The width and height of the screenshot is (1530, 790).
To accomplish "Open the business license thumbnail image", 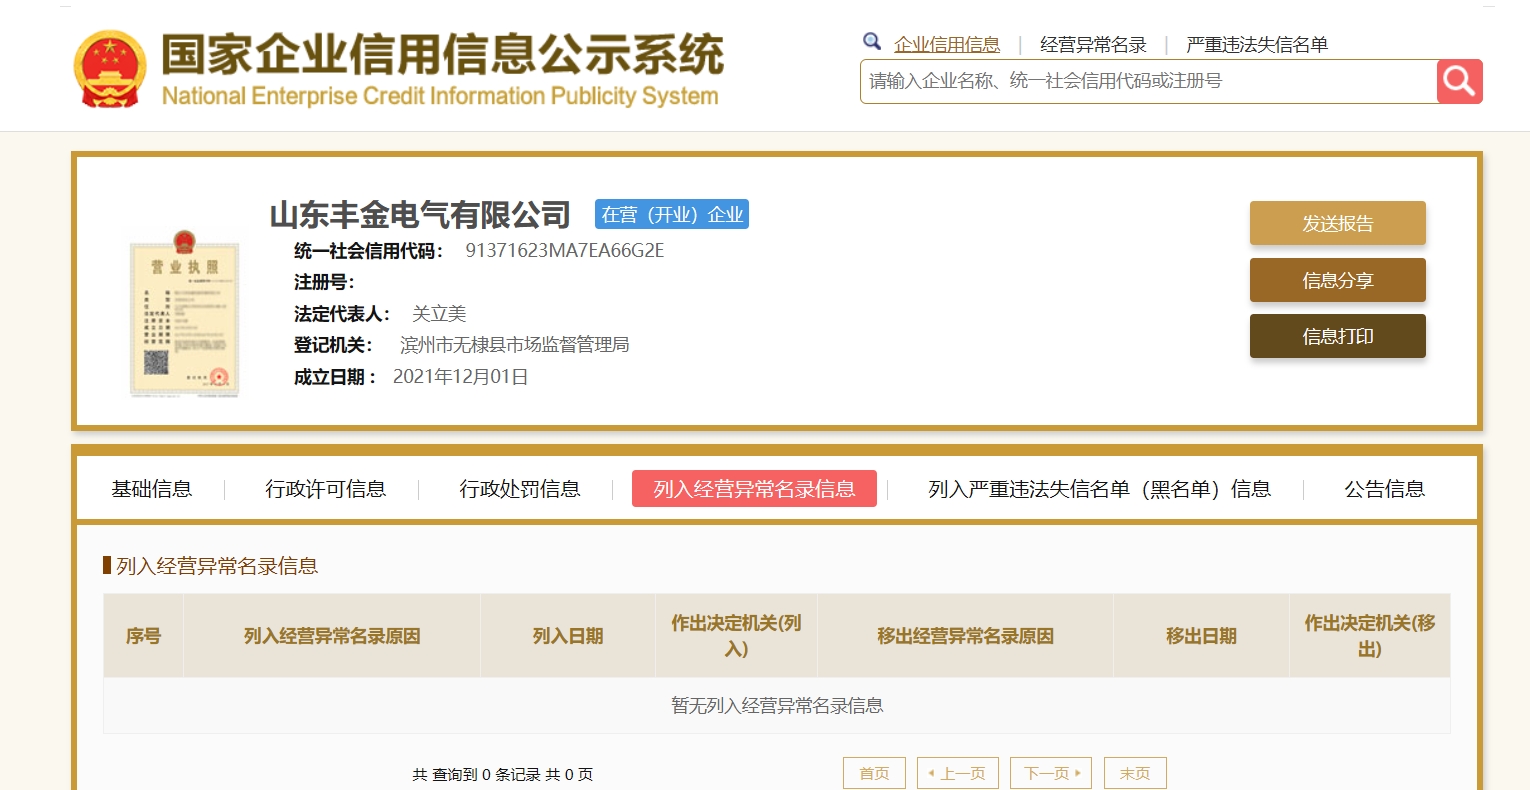I will (184, 313).
